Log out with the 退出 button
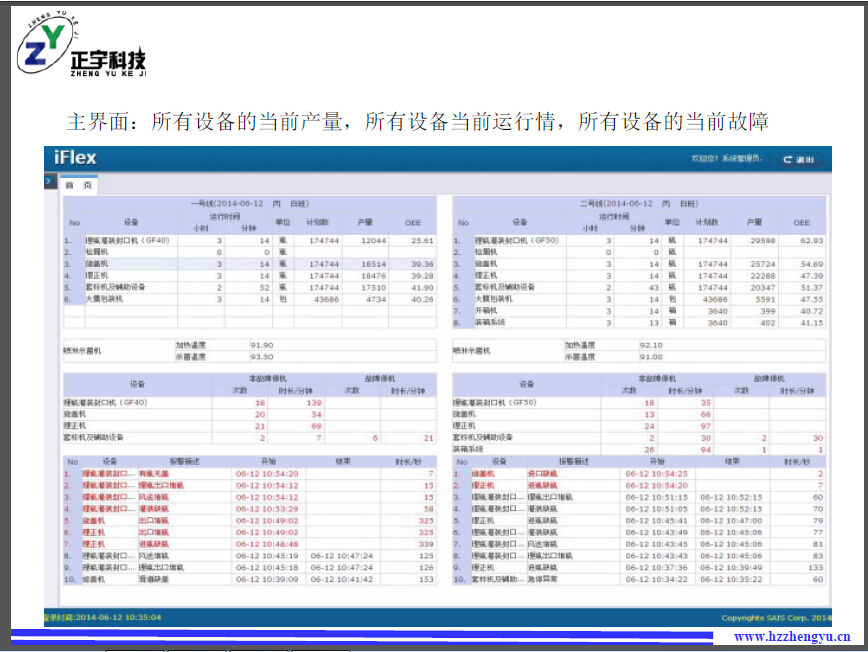Screen dimensions: 868x652 pyautogui.click(x=799, y=159)
